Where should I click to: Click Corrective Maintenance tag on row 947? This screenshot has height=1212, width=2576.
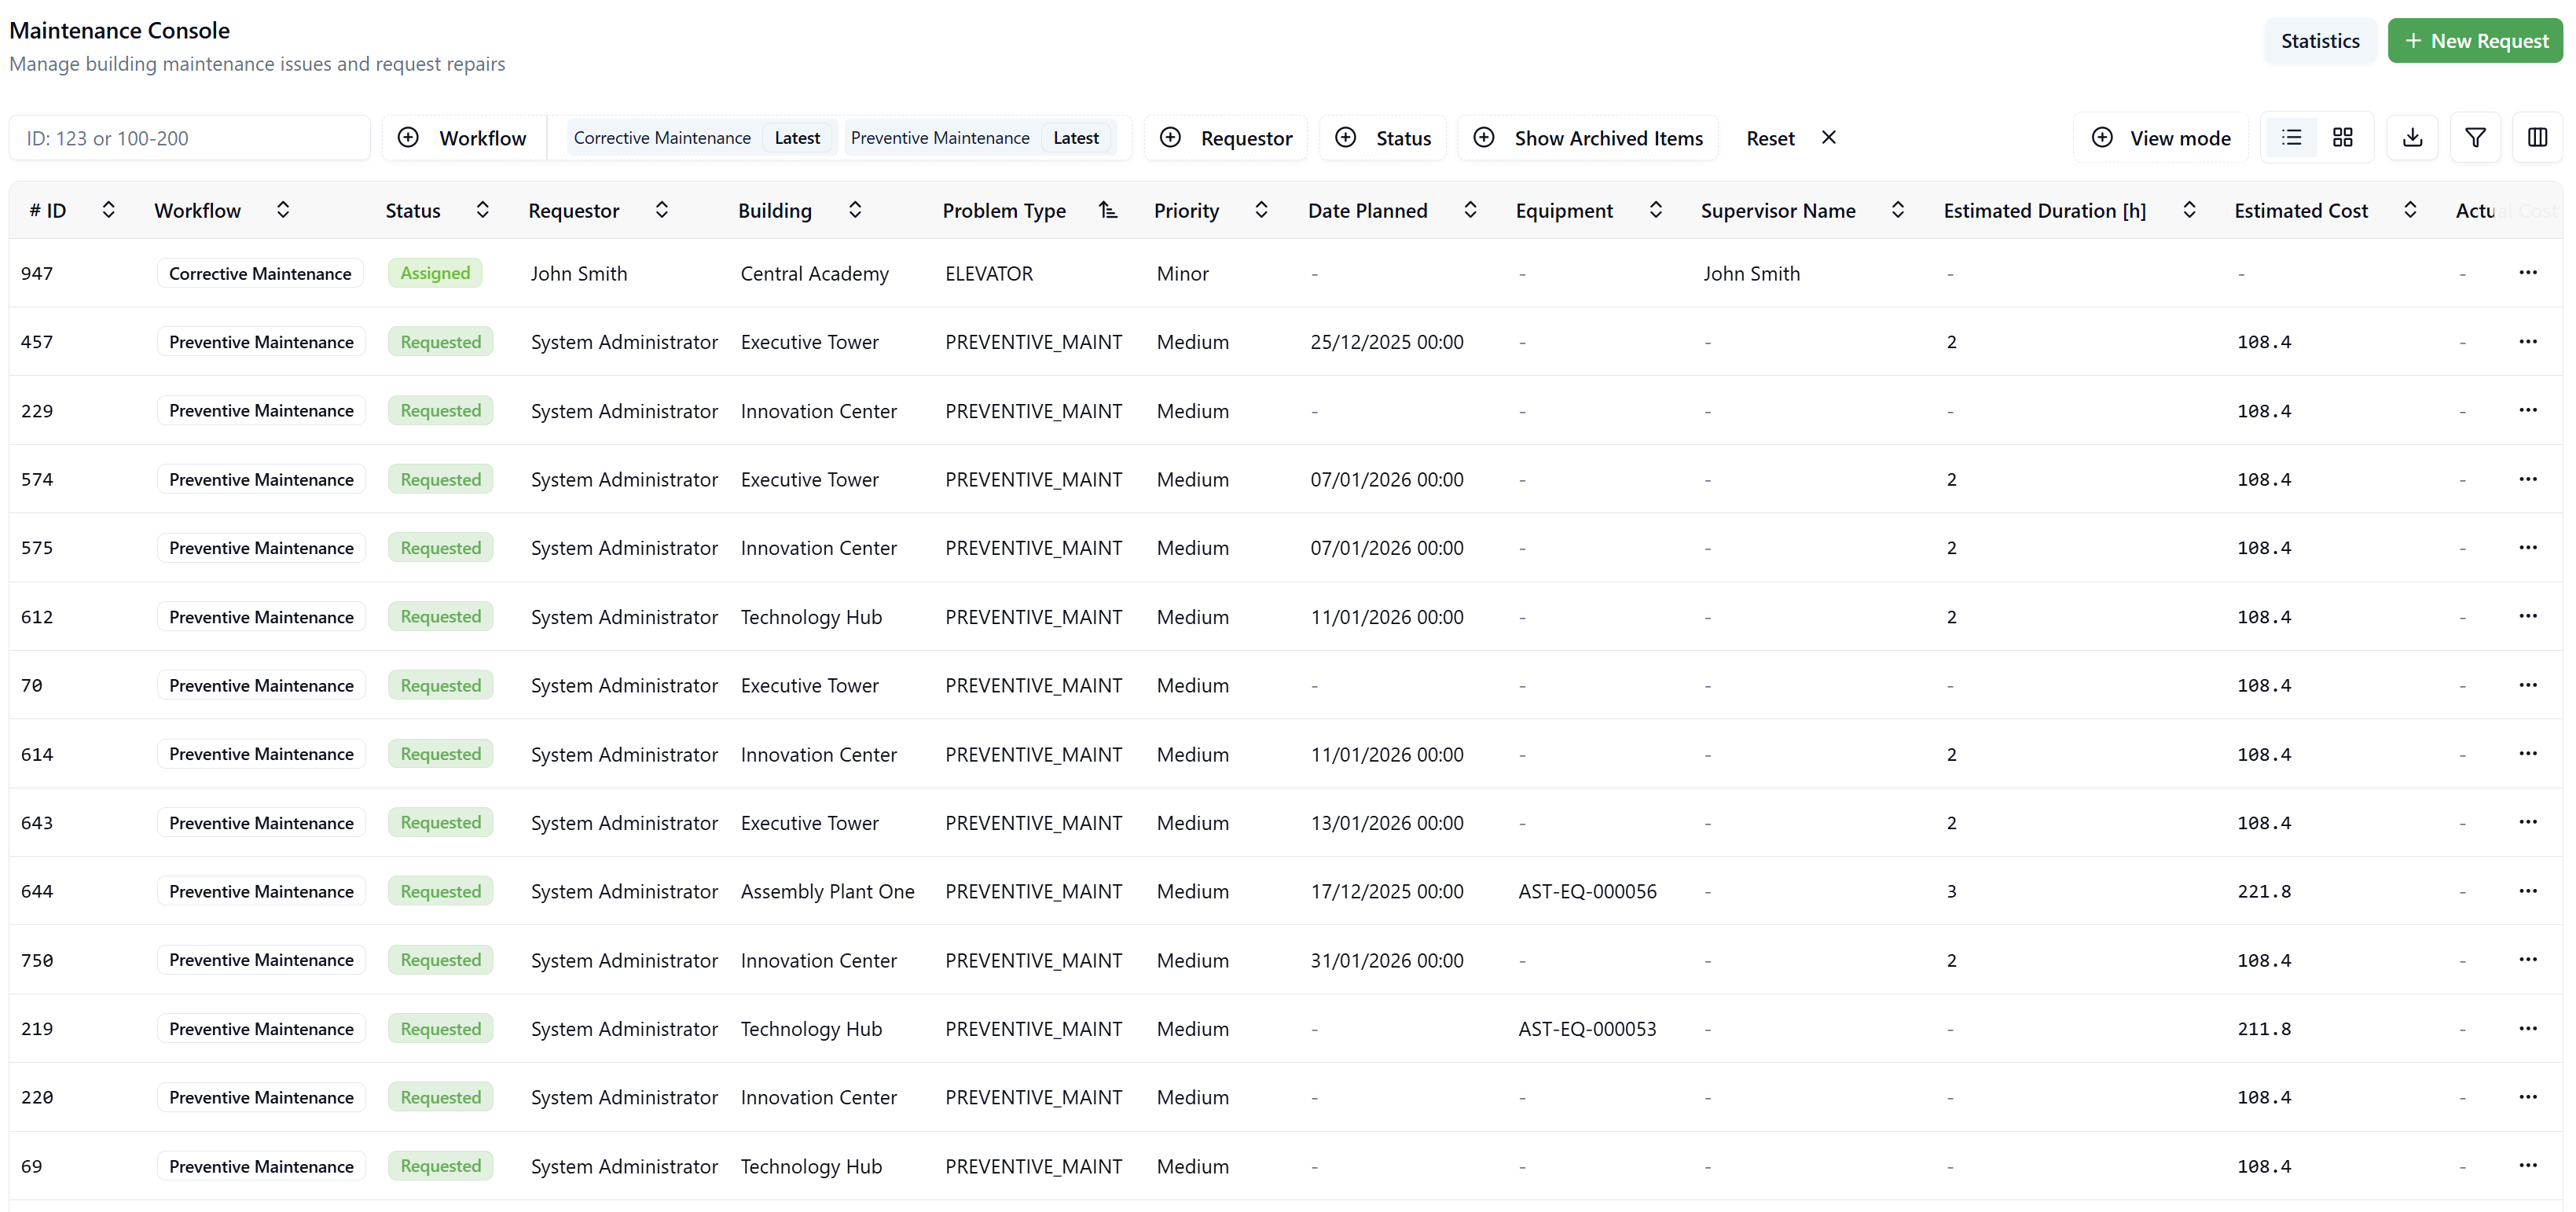coord(260,273)
